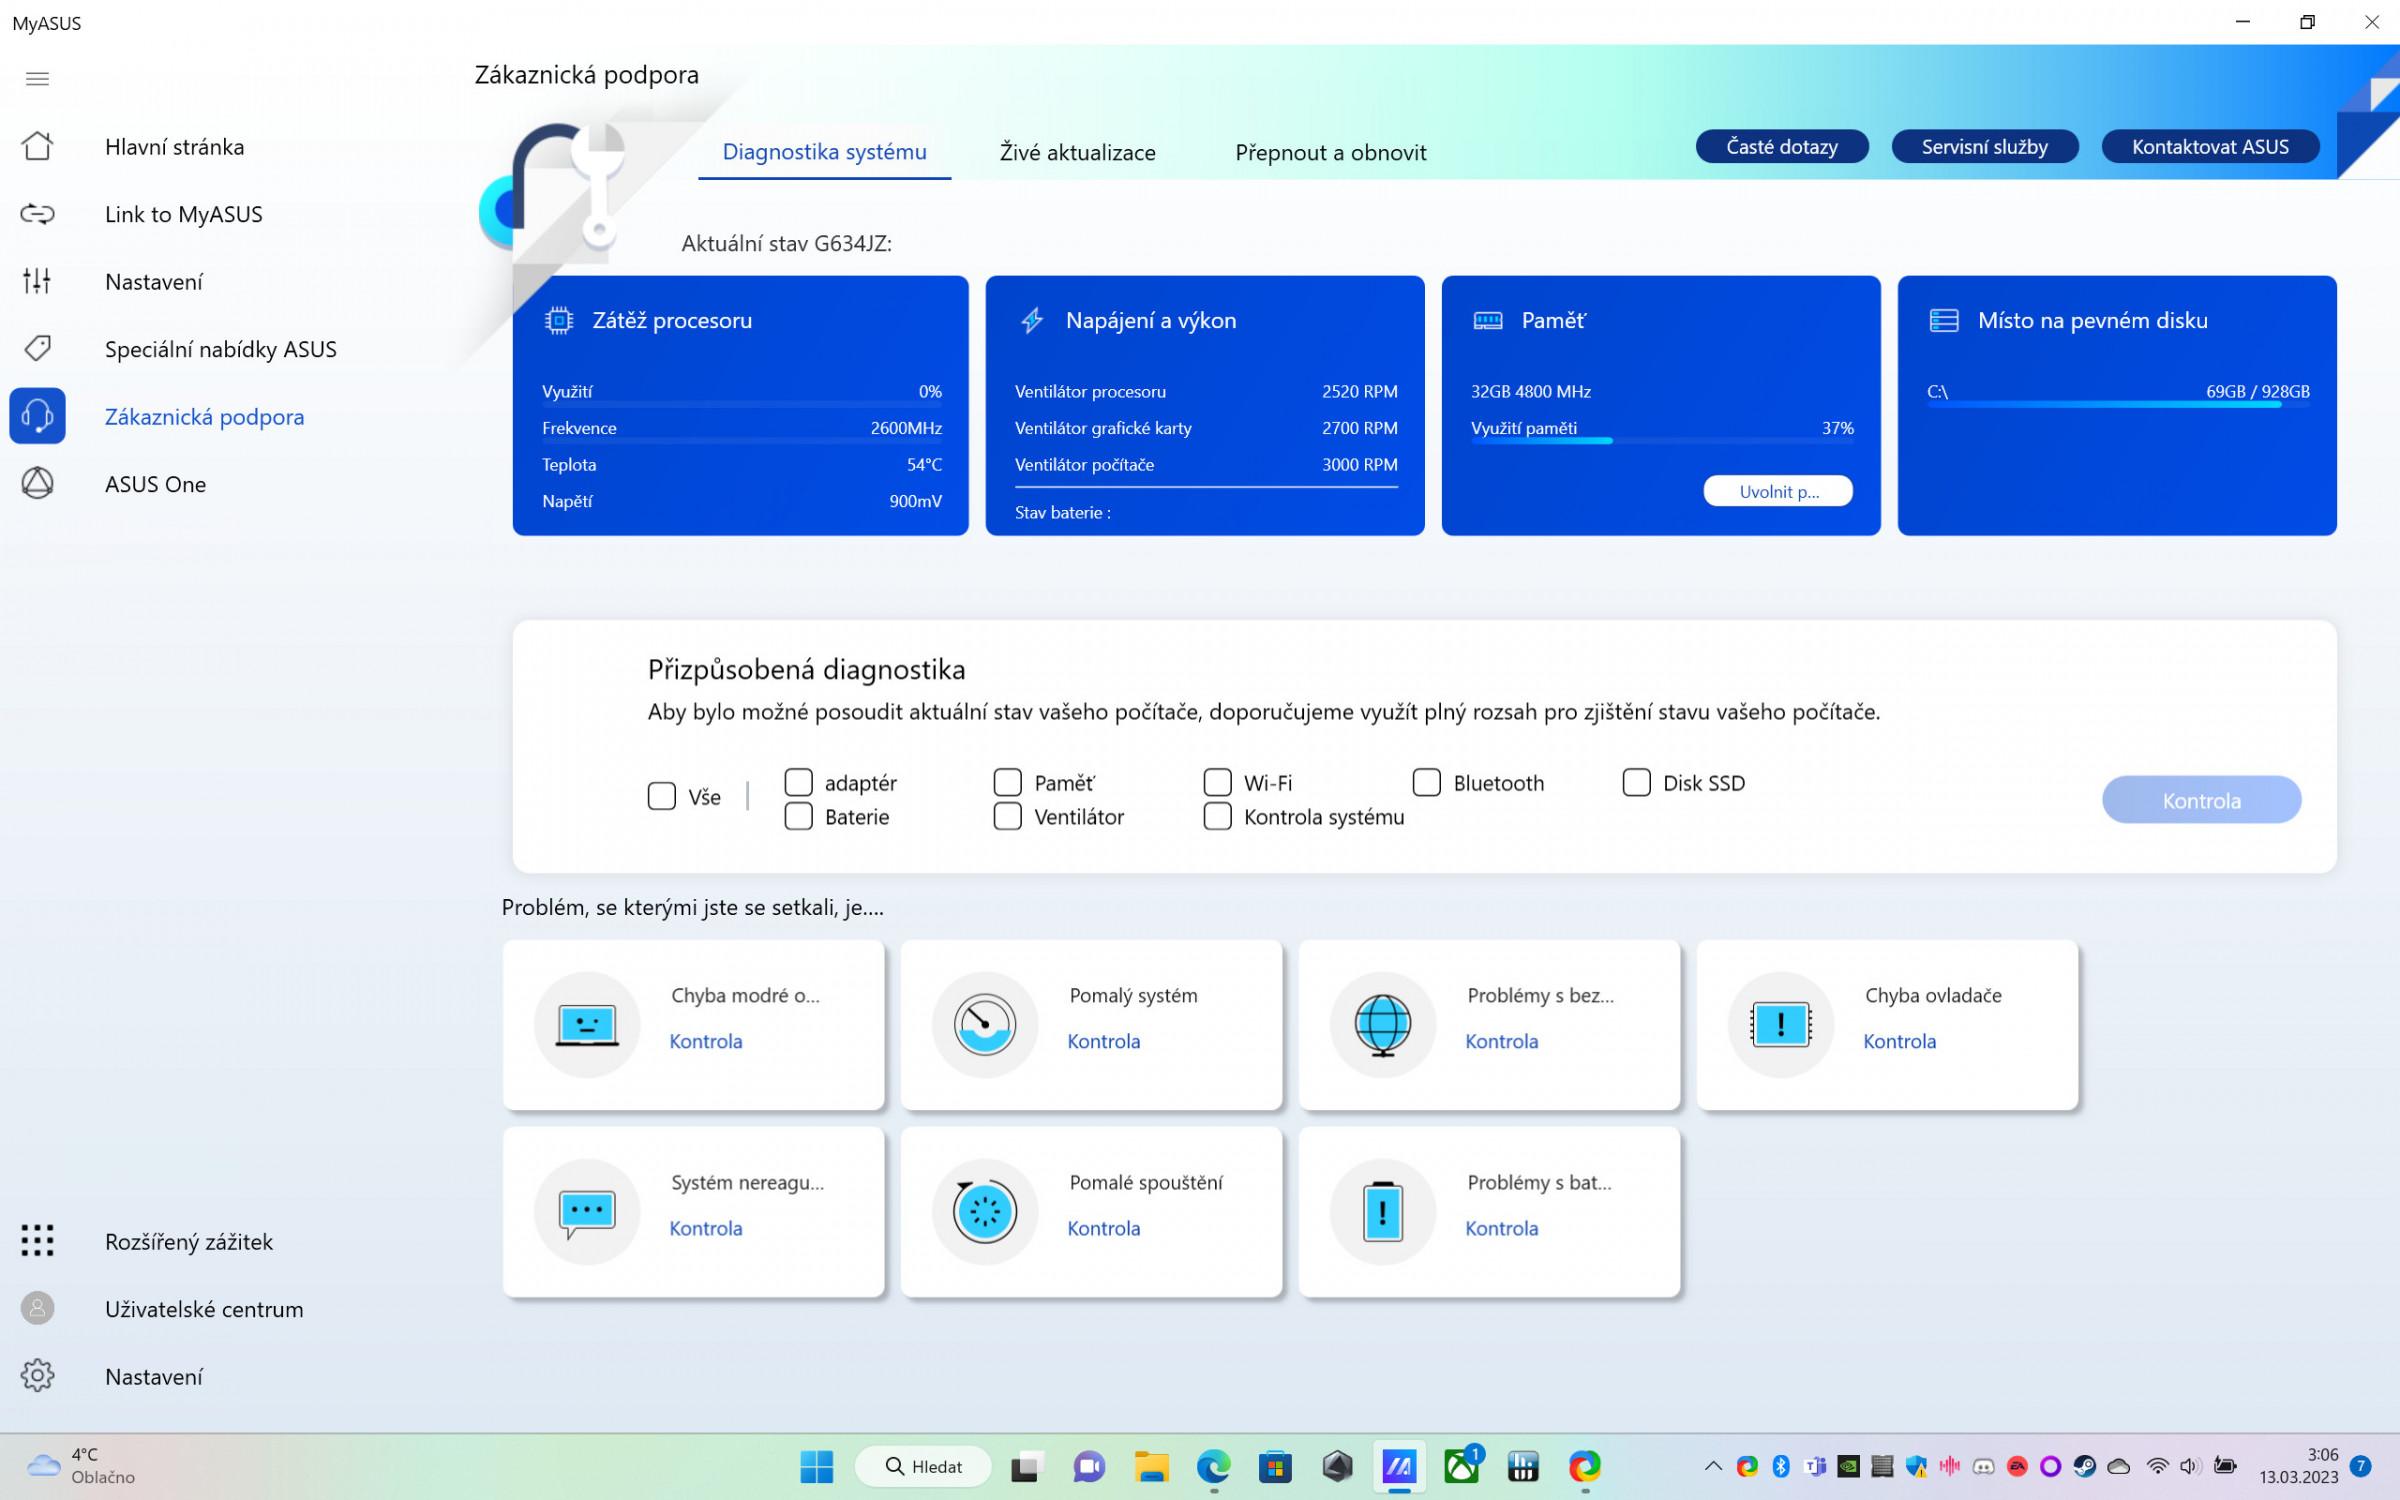Select the Disk SSD checkbox
This screenshot has height=1500, width=2400.
click(1636, 782)
